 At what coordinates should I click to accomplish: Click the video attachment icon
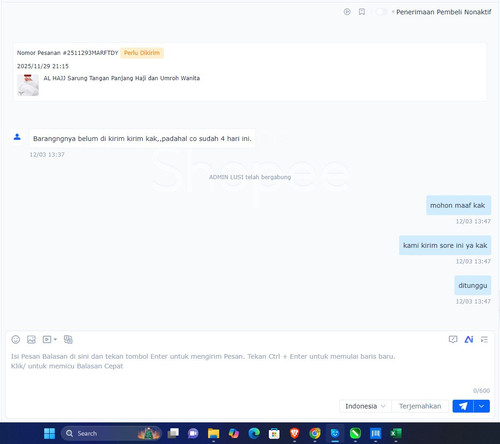coord(47,339)
